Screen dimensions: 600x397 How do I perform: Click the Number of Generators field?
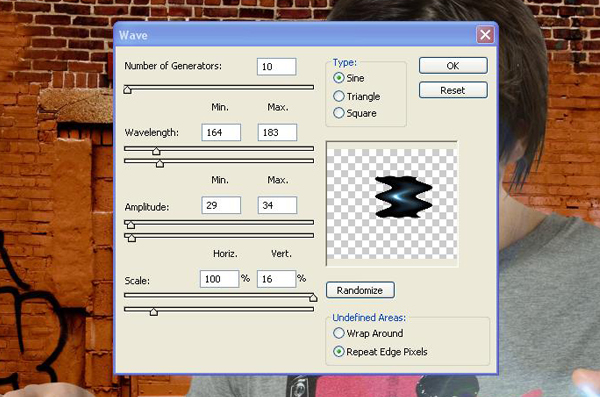(x=276, y=67)
